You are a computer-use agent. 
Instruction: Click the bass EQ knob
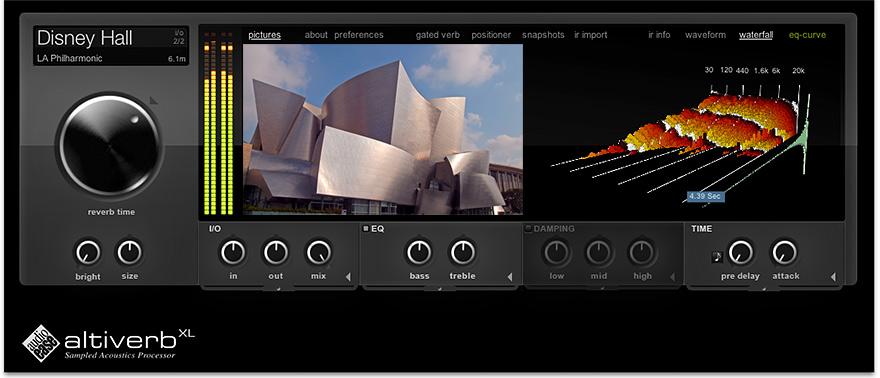(419, 253)
